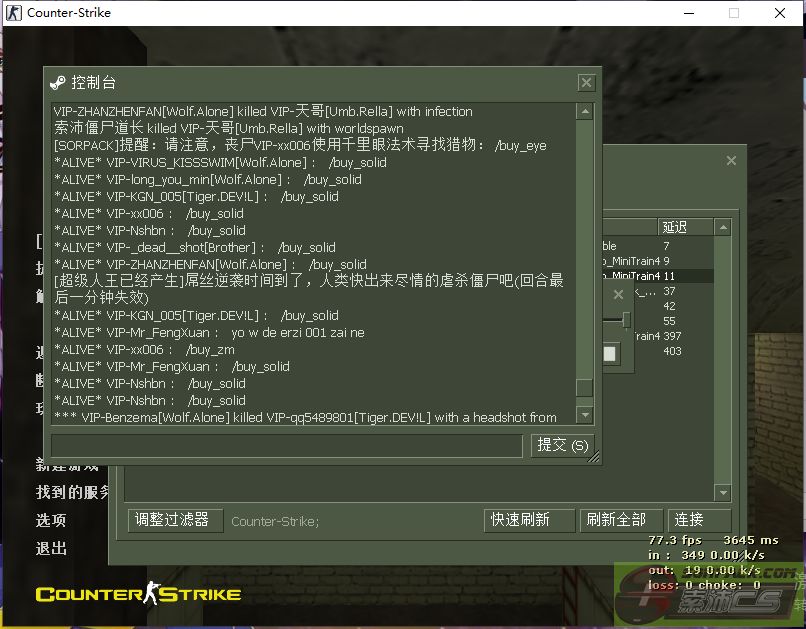The image size is (806, 629).
Task: Click the VIP-xx006 /buy_zm console line
Action: (x=144, y=349)
